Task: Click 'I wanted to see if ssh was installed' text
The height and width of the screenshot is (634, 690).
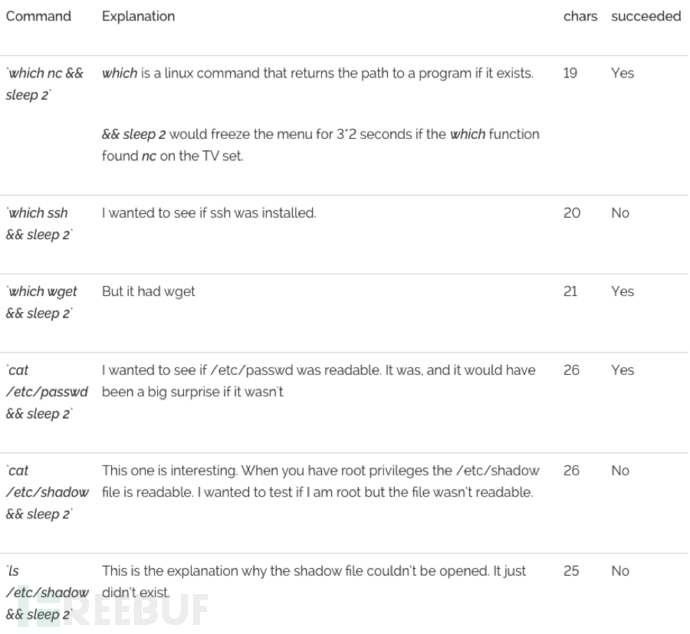Action: pyautogui.click(x=209, y=213)
